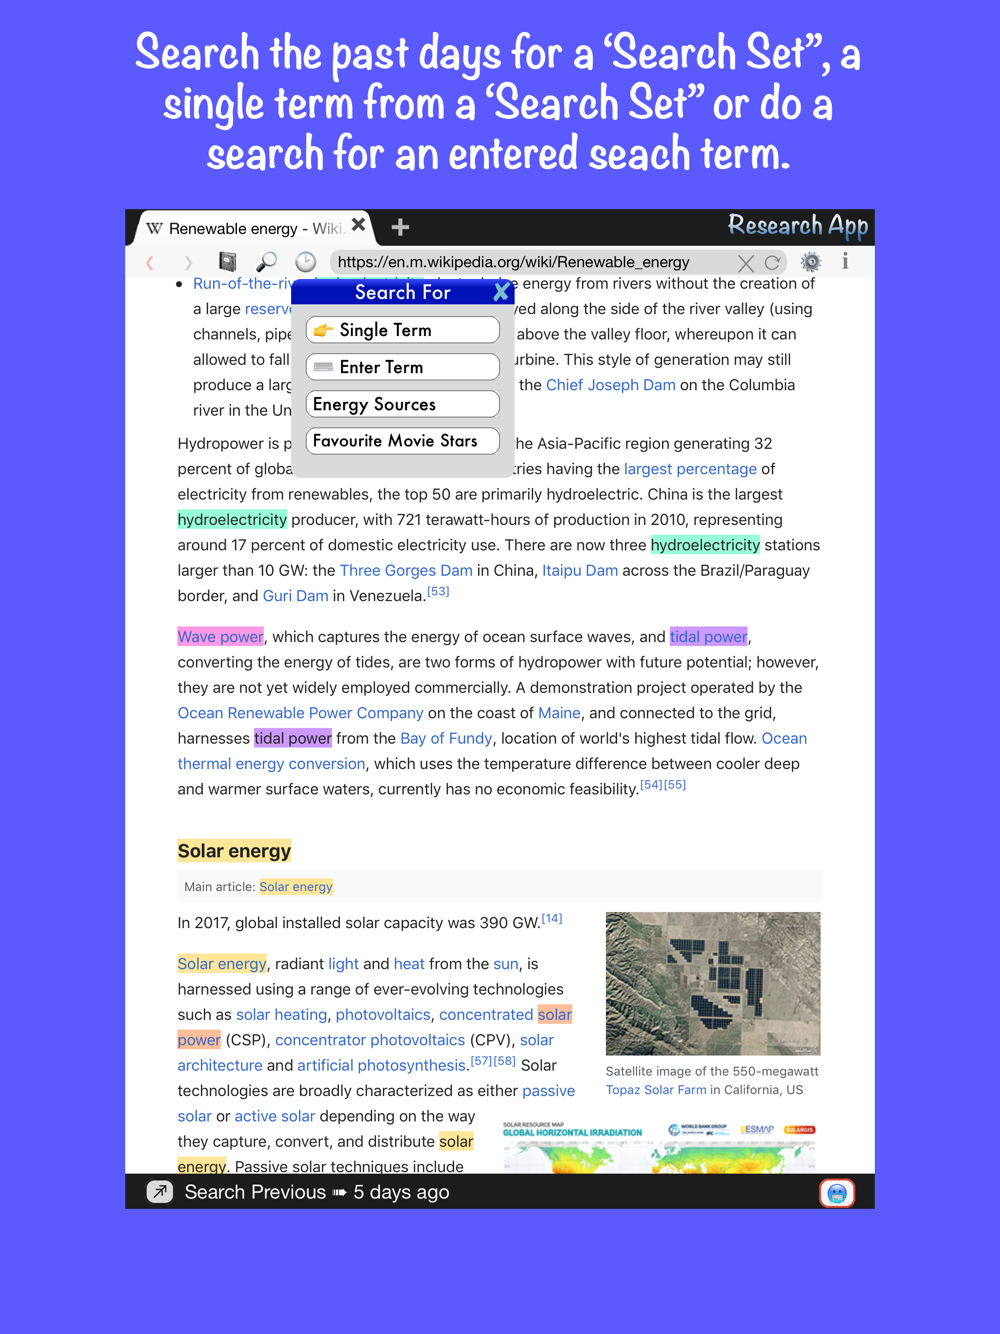Open settings via the gear icon
This screenshot has width=1000, height=1334.
(x=811, y=262)
